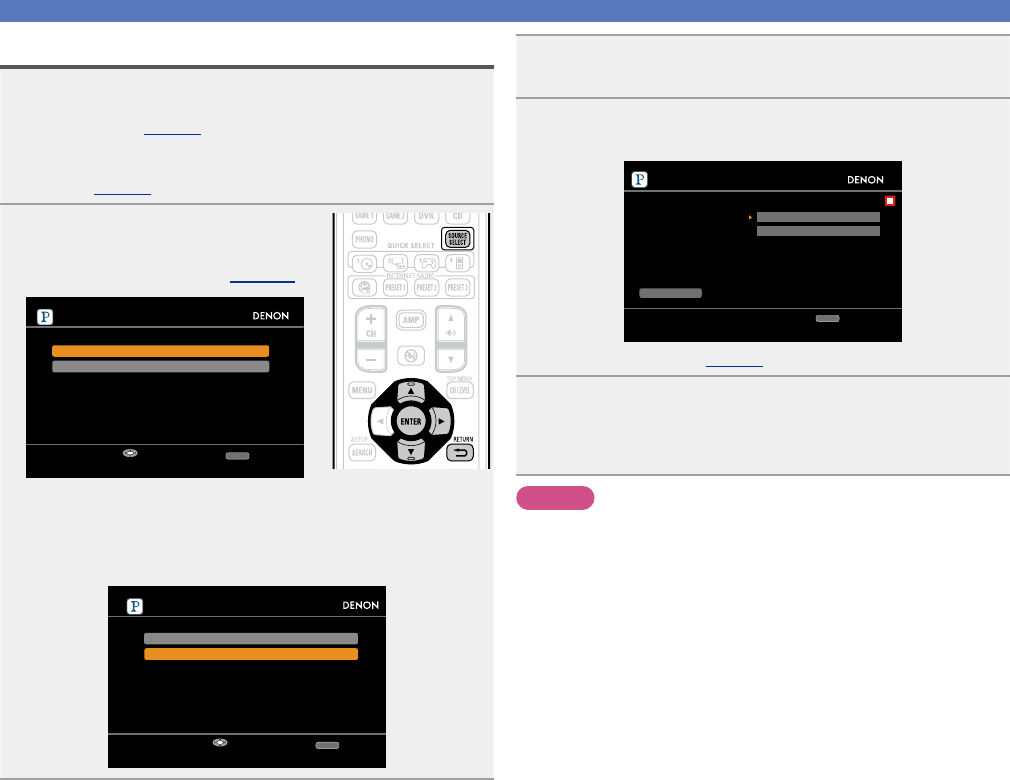Click the volume down arrow on the remote

[451, 359]
